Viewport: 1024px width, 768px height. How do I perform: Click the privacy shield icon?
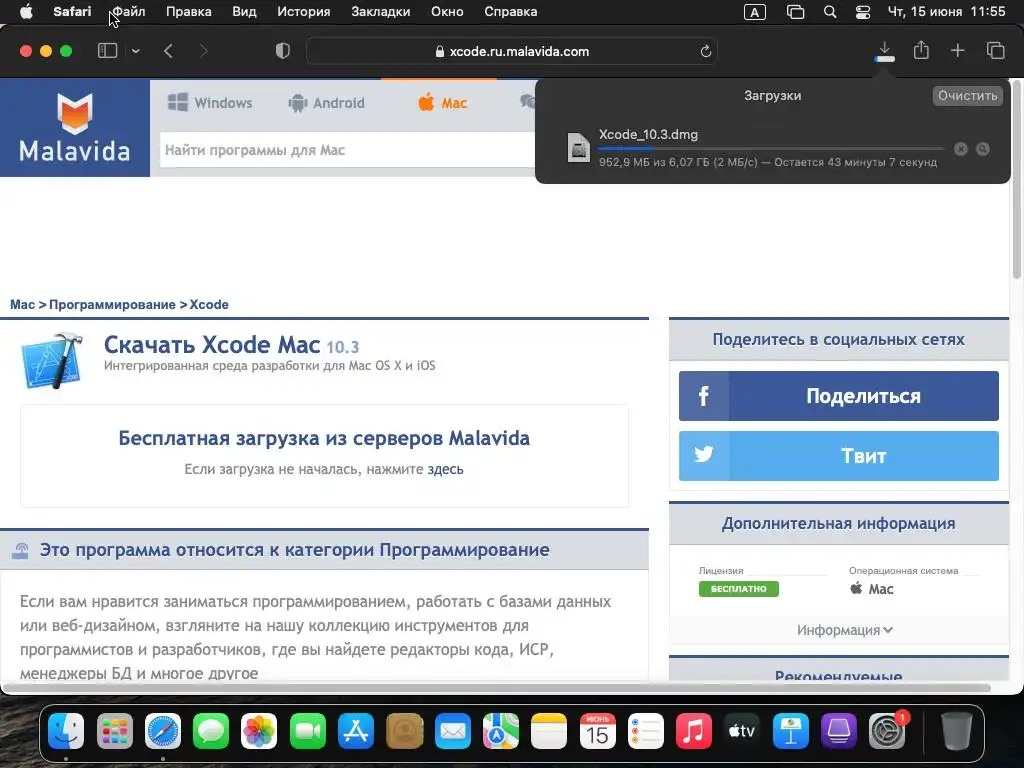click(283, 51)
